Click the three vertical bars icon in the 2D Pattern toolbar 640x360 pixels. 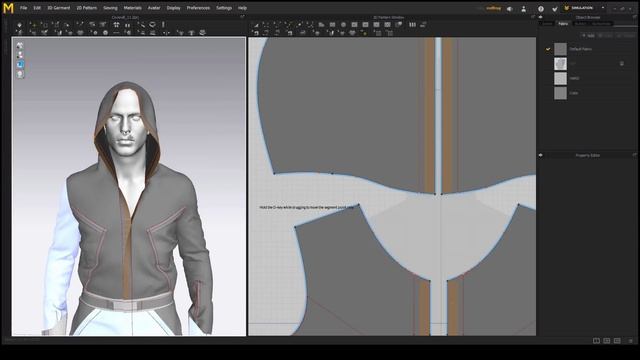pyautogui.click(x=413, y=25)
